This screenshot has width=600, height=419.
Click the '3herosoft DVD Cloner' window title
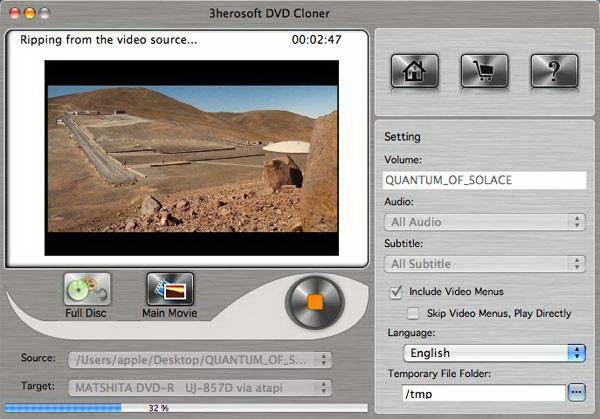tap(269, 13)
